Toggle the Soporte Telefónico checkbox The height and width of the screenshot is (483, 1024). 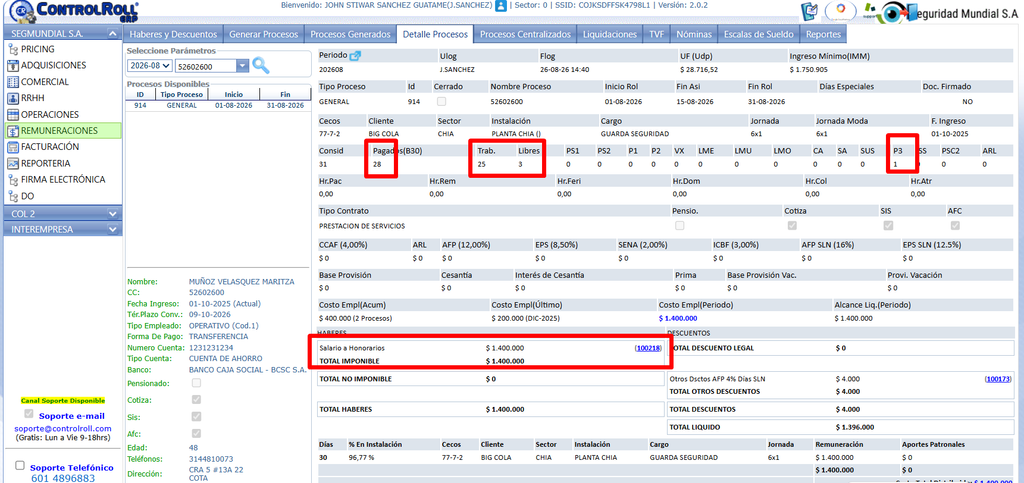point(20,465)
